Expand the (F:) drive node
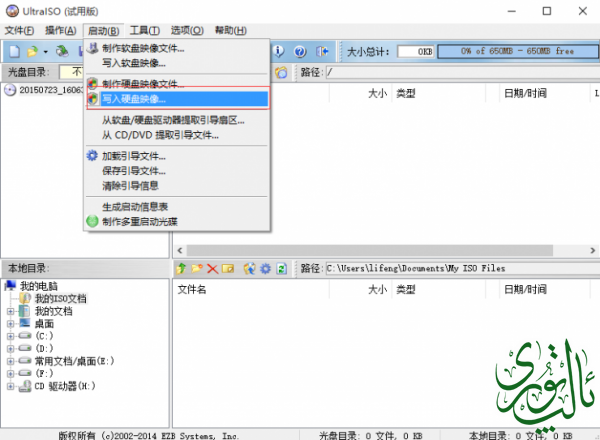Screen dimensions: 600x440 11,373
